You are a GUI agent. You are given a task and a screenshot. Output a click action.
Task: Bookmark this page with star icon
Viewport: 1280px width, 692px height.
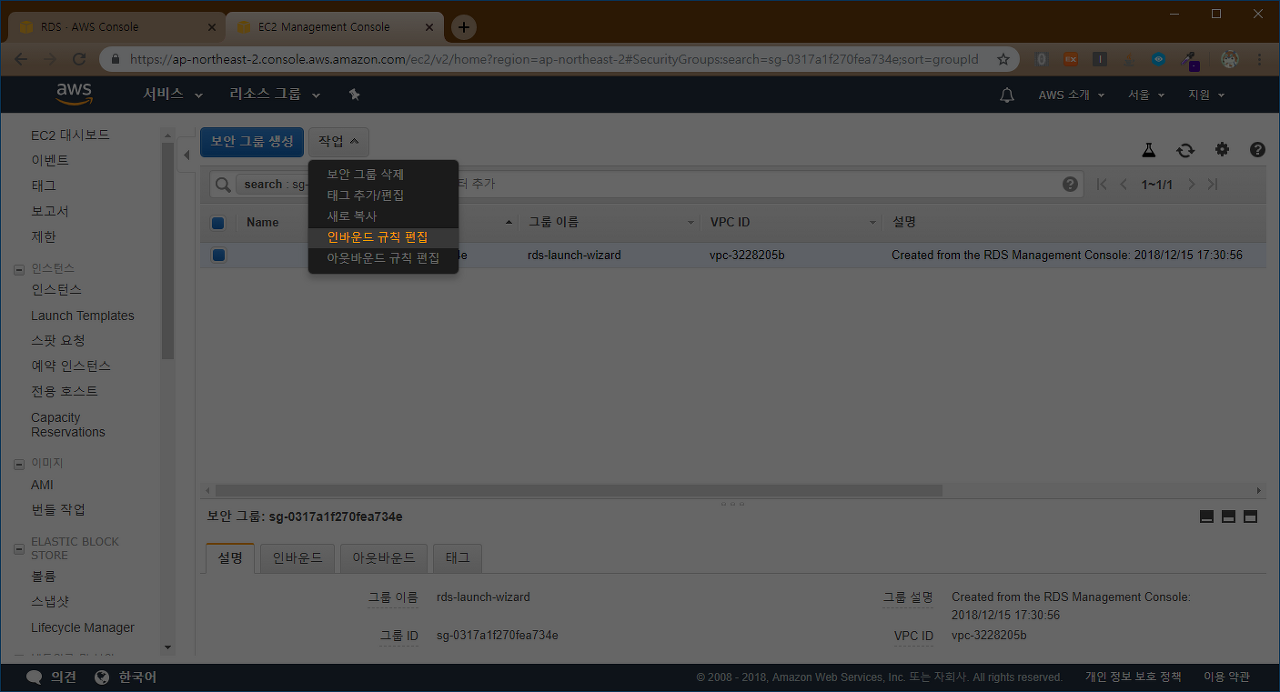1003,59
